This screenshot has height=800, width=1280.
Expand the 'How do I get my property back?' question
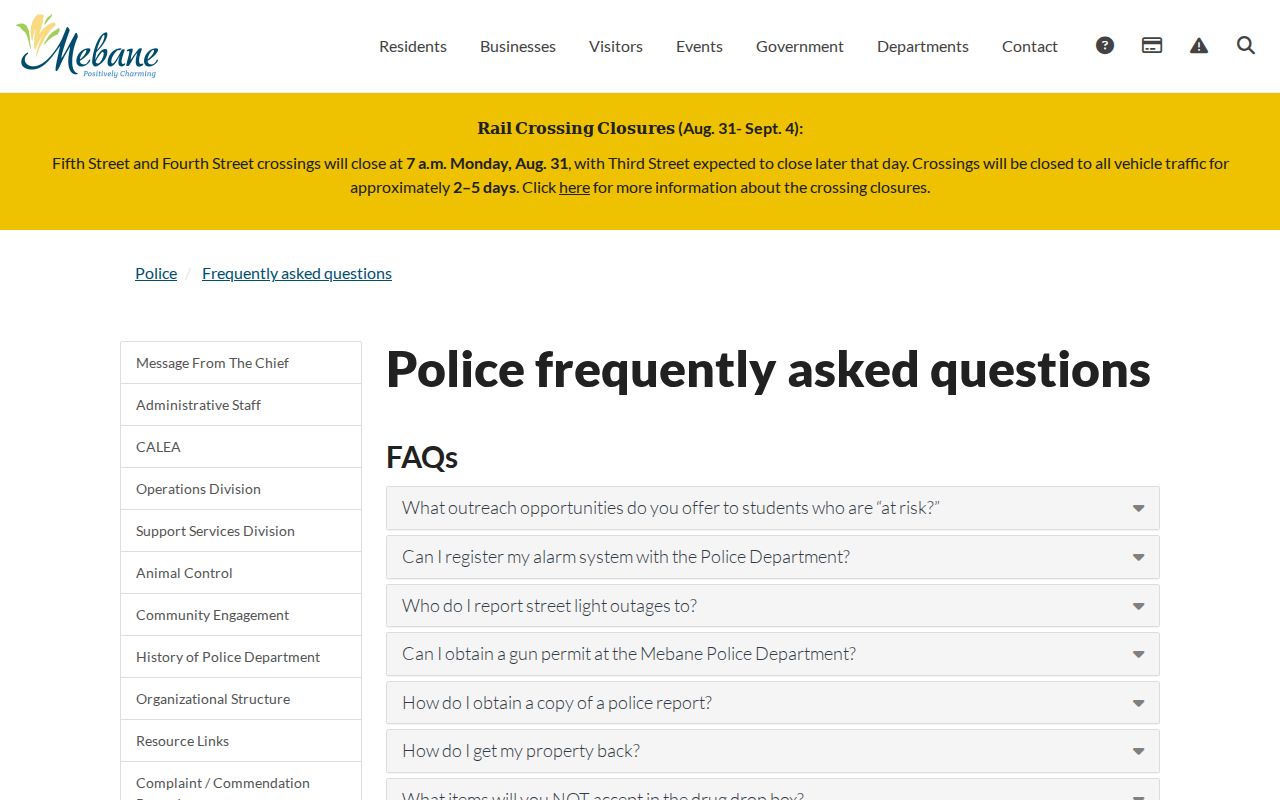pos(773,751)
